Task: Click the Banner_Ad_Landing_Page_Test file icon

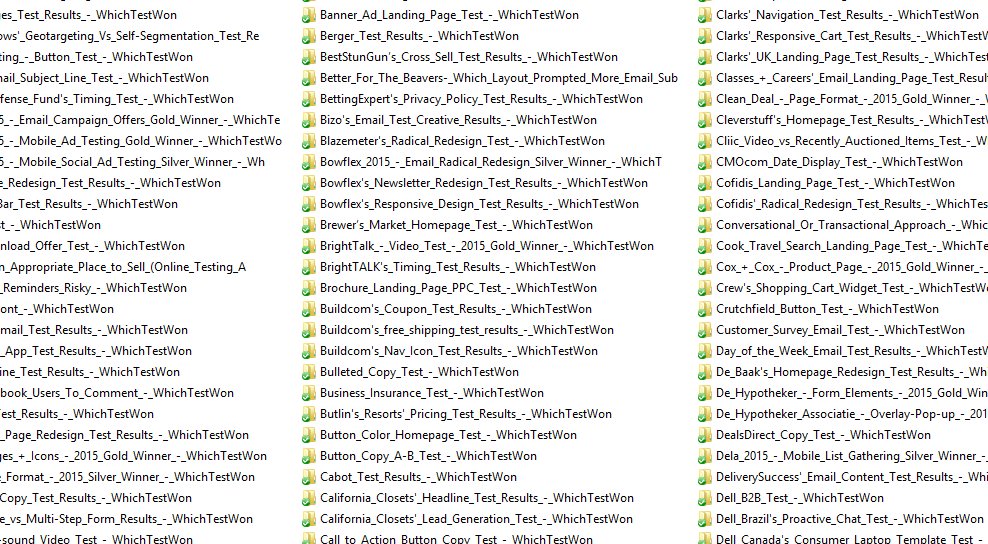Action: [308, 15]
